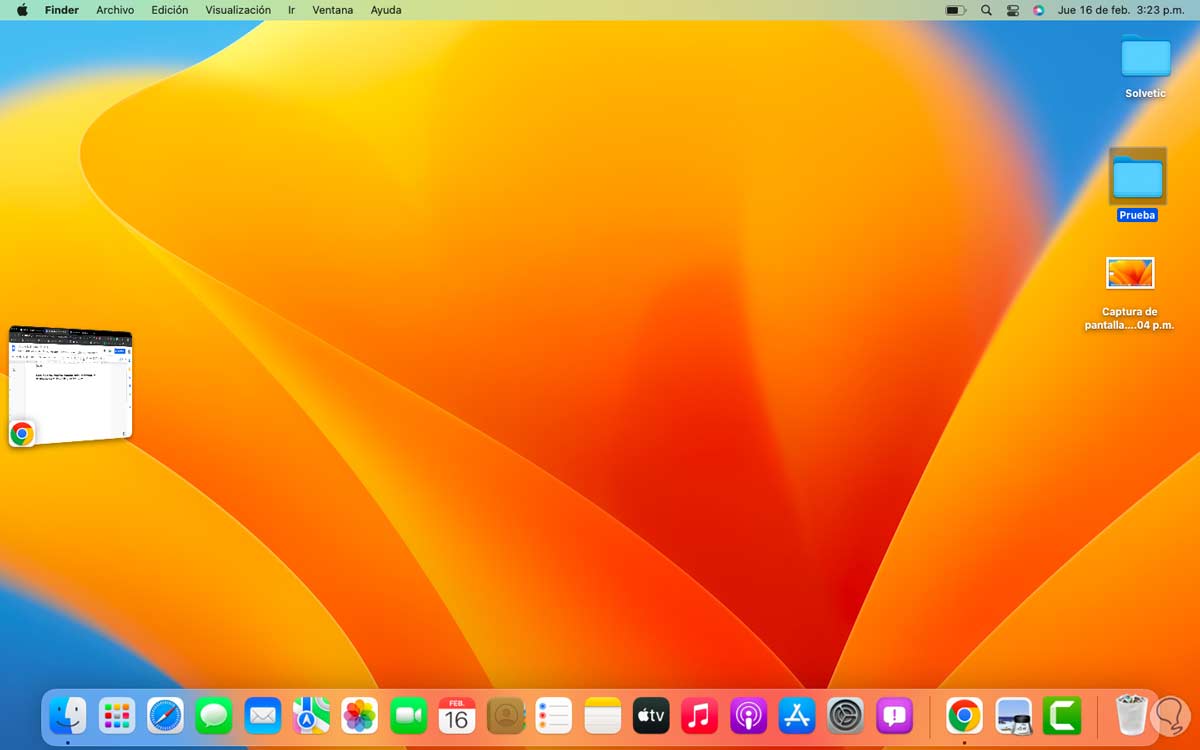The height and width of the screenshot is (750, 1200).
Task: Open Camtasia green icon in Dock
Action: 1061,716
